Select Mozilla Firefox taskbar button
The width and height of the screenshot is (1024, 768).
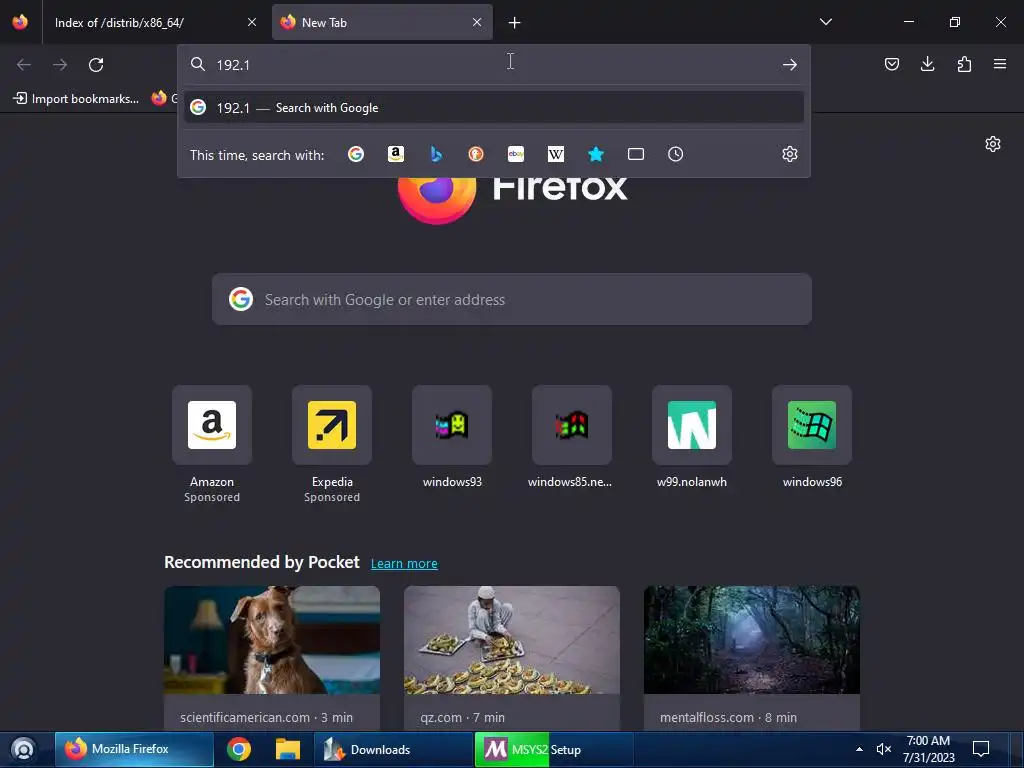click(x=134, y=750)
